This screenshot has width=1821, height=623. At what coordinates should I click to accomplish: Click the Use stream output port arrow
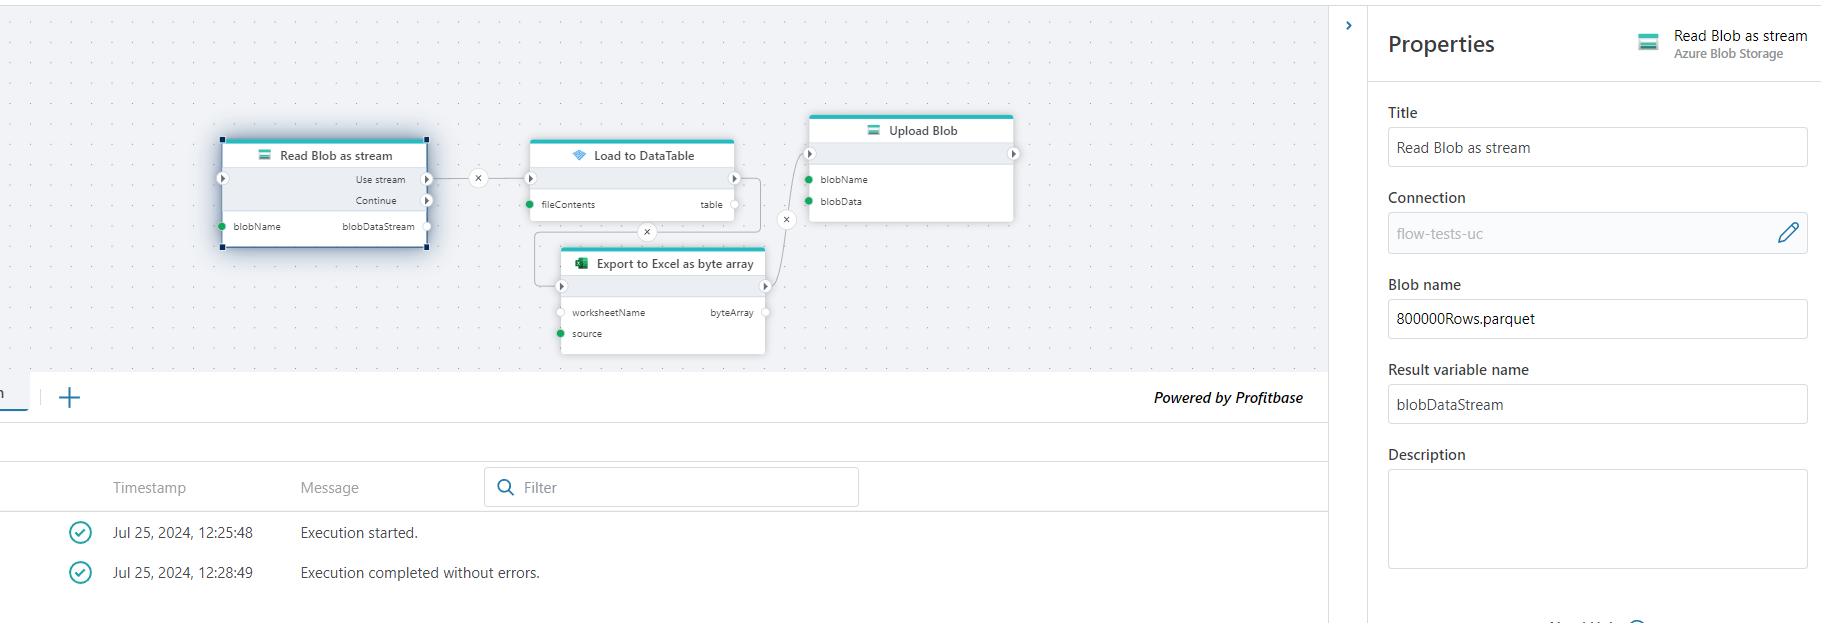tap(427, 180)
